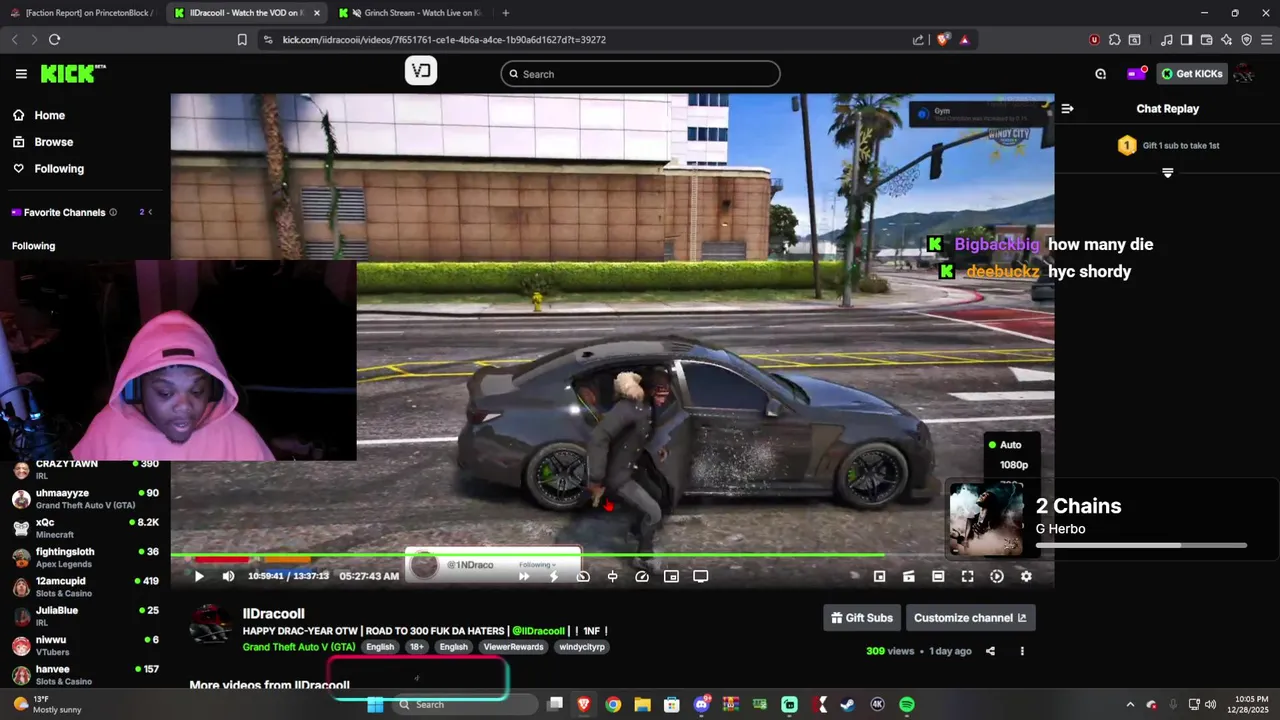Reload the page
1280x720 pixels.
click(x=54, y=40)
